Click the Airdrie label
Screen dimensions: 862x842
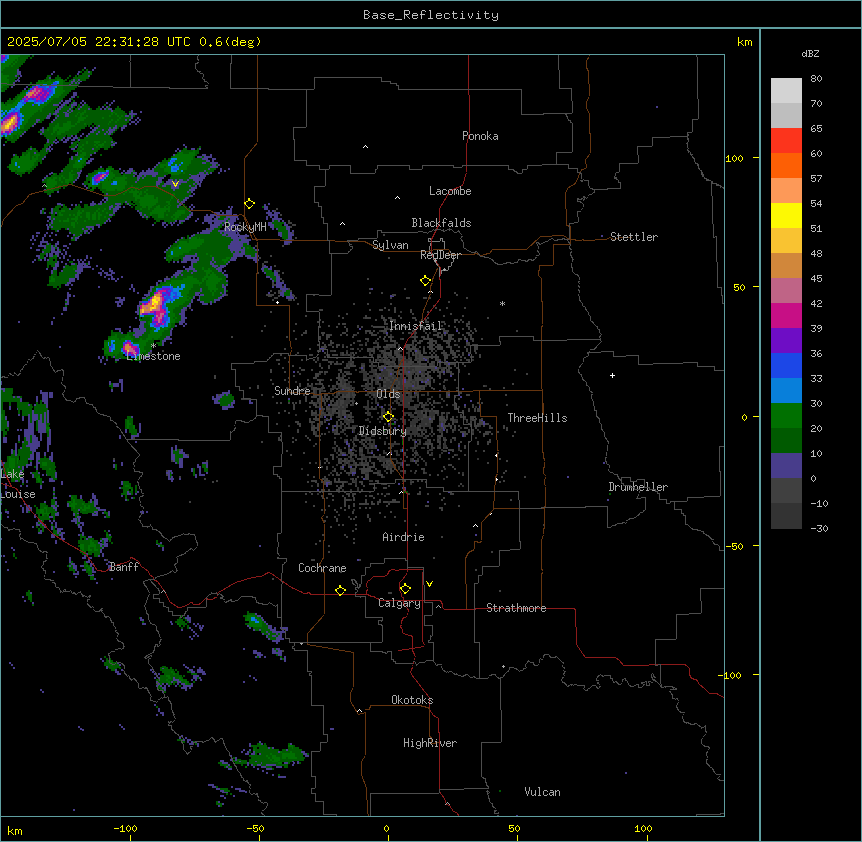(403, 537)
